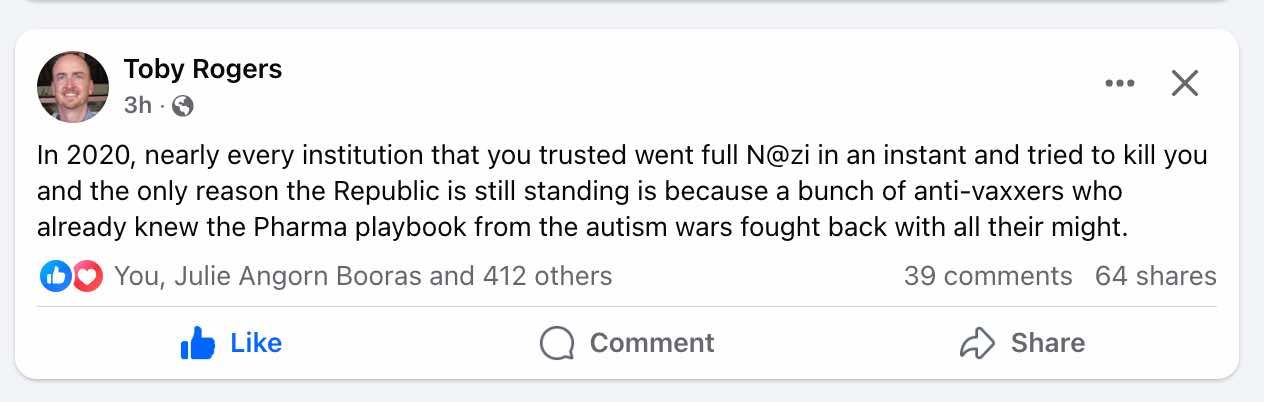Click the thumbs-up icon in the Like button
Viewport: 1264px width, 402px height.
198,344
